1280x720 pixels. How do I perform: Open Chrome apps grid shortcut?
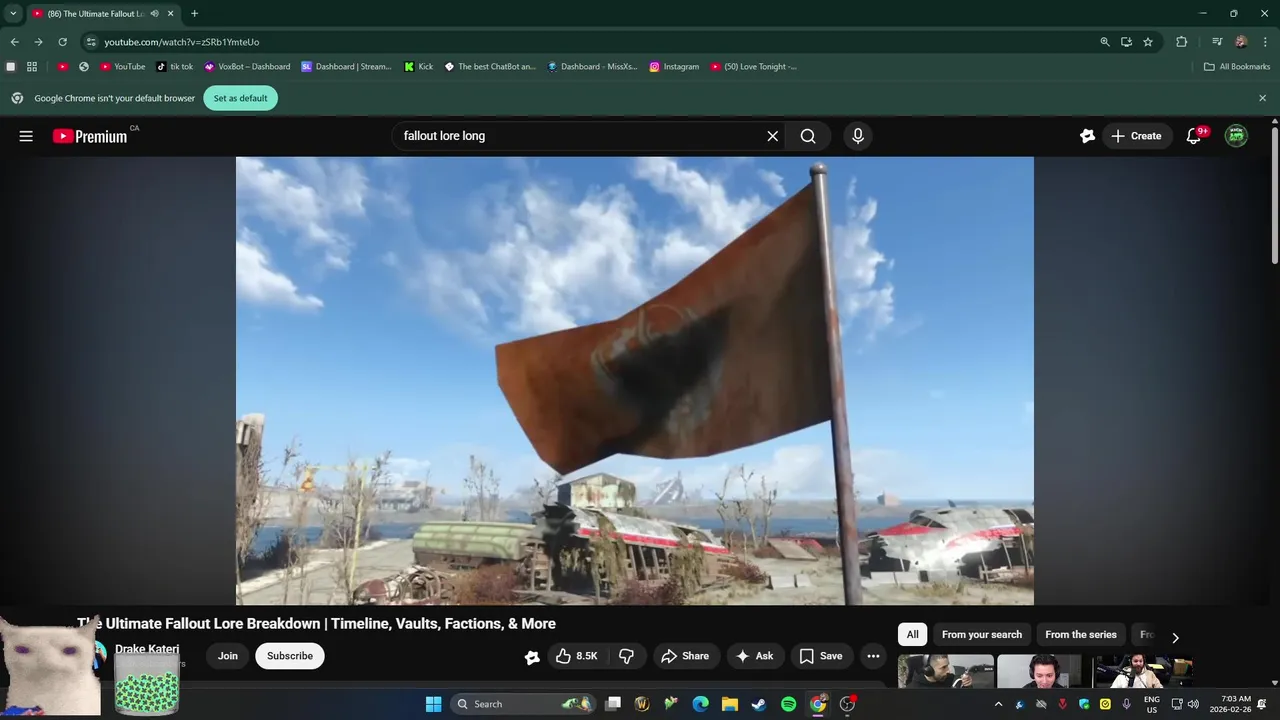point(32,67)
